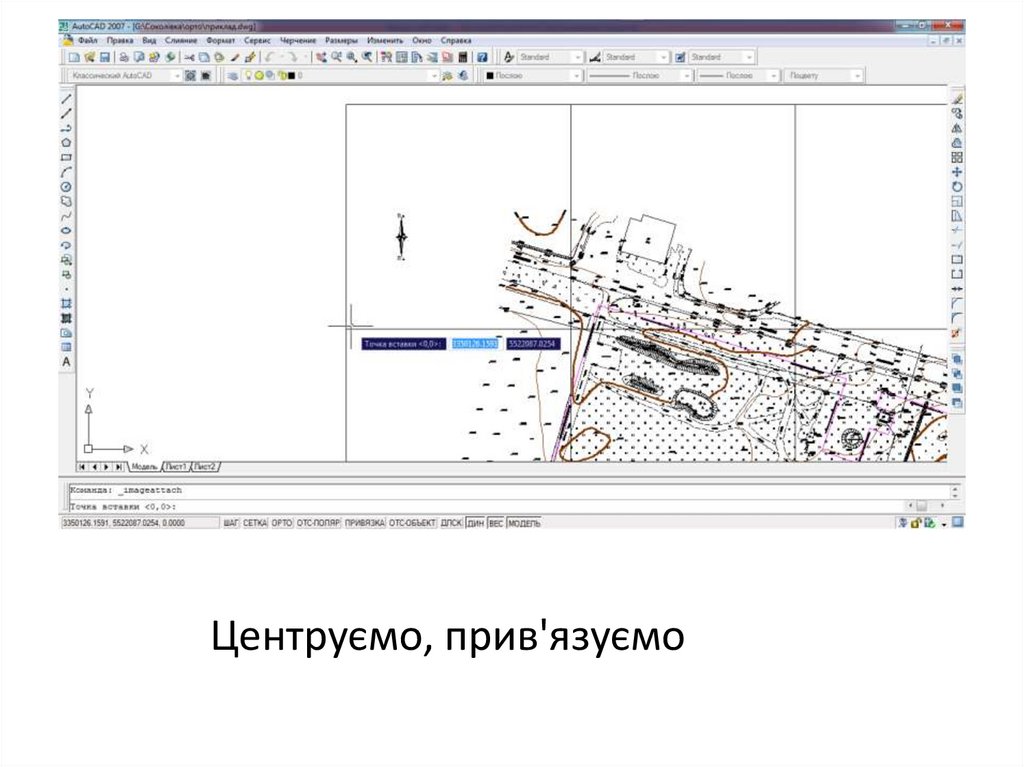
Task: Open Layer Properties Manager icon
Action: (233, 75)
